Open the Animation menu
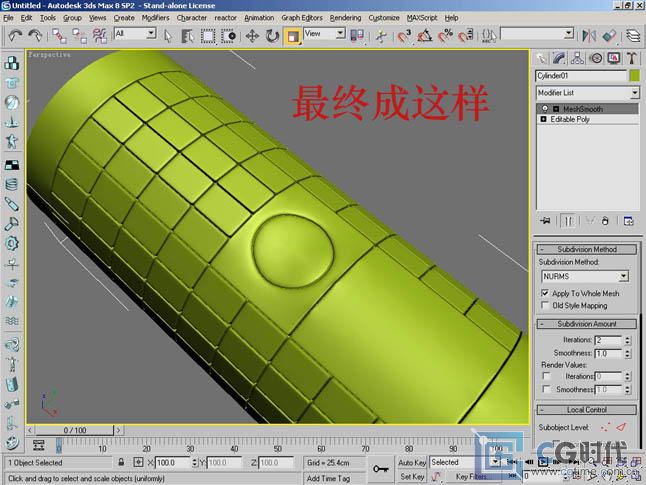This screenshot has width=646, height=485. click(259, 18)
